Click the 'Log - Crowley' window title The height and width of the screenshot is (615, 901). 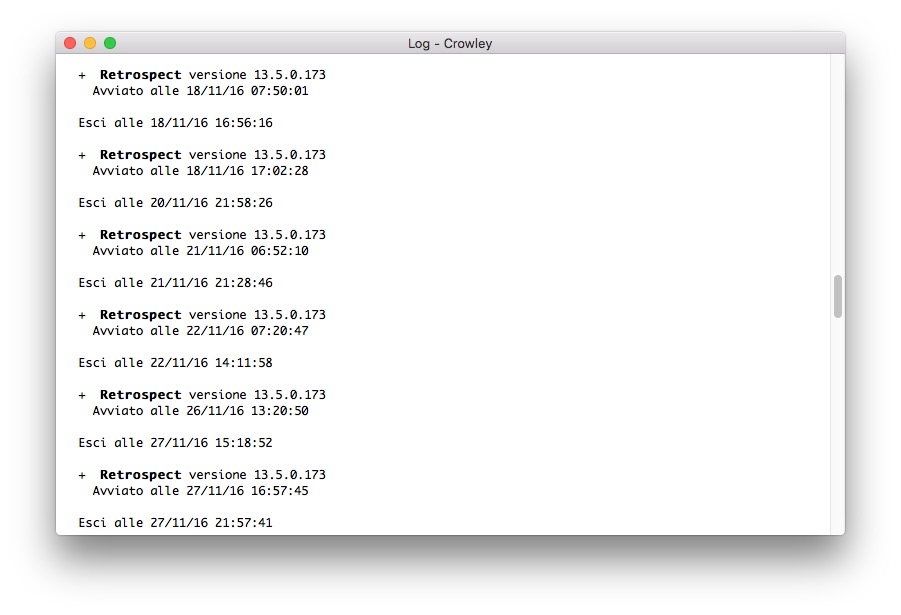pos(450,44)
